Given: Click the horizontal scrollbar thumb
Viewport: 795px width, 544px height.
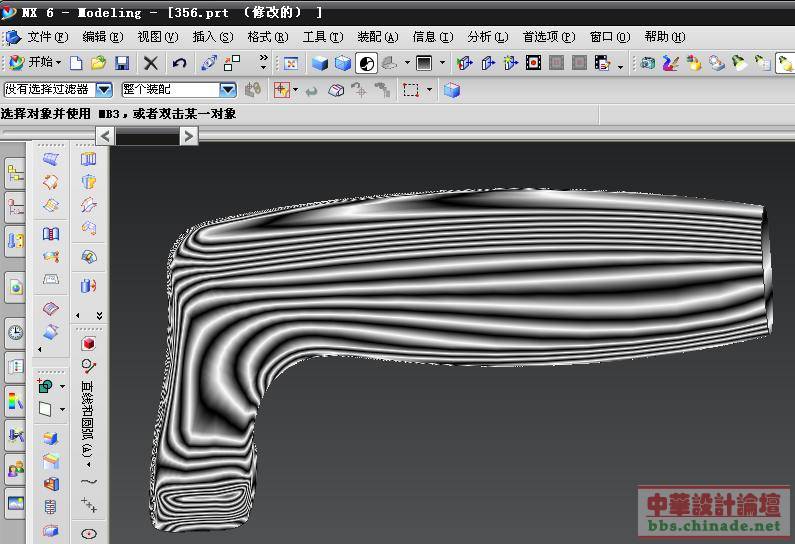Looking at the screenshot, I should pyautogui.click(x=146, y=135).
